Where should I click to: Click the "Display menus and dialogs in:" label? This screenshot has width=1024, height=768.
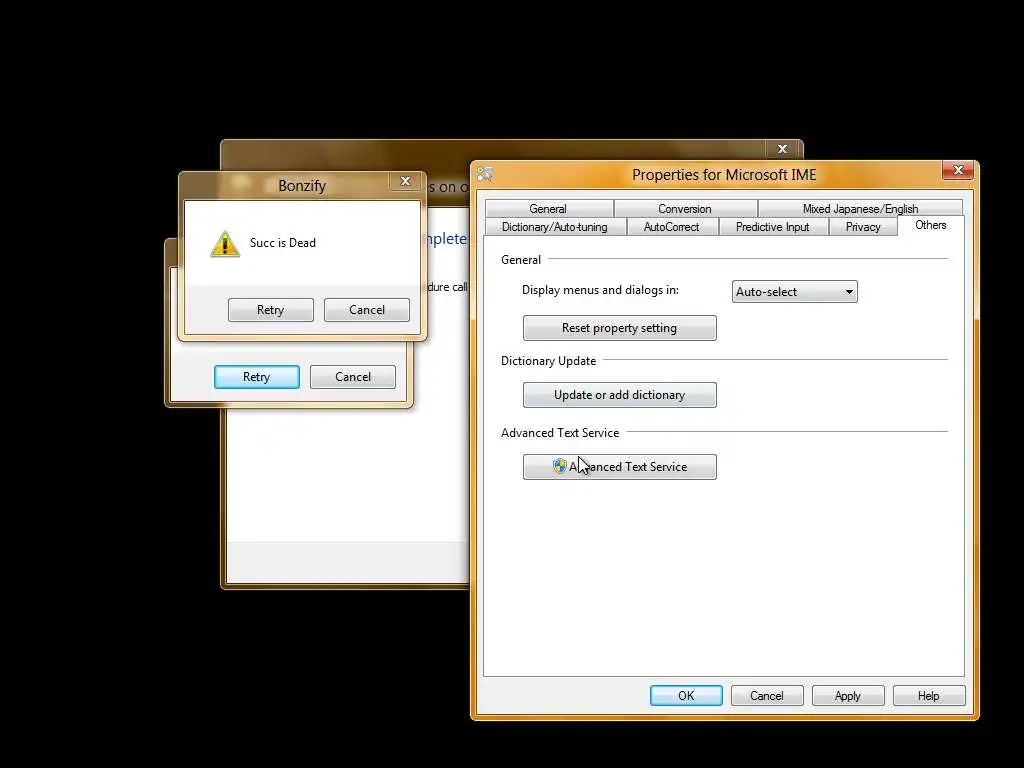(x=600, y=290)
